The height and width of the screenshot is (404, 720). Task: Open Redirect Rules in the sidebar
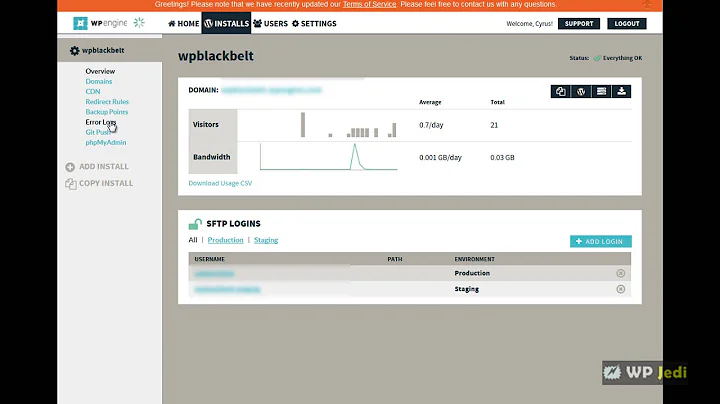point(107,101)
